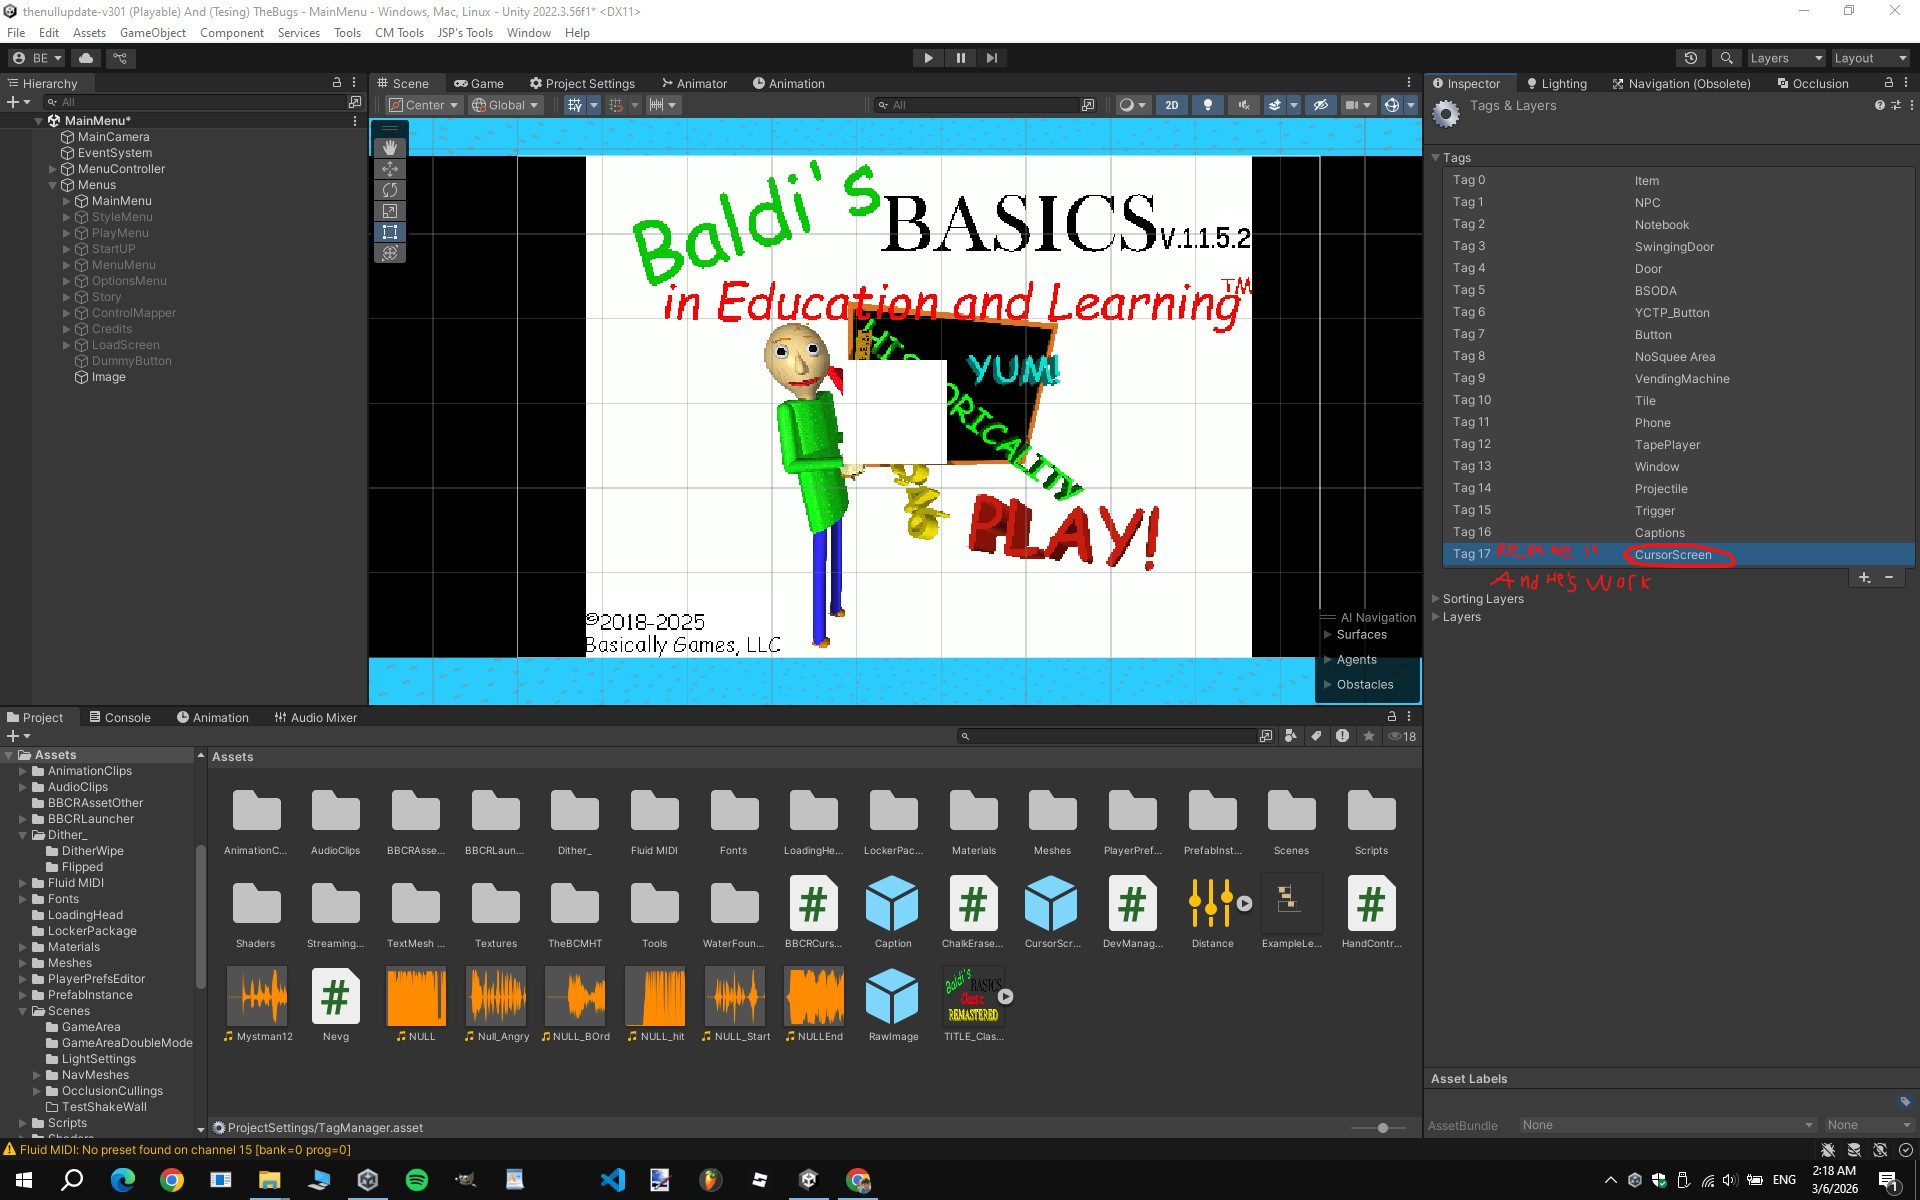Image resolution: width=1920 pixels, height=1200 pixels.
Task: Open the Center pivot dropdown
Action: (423, 105)
